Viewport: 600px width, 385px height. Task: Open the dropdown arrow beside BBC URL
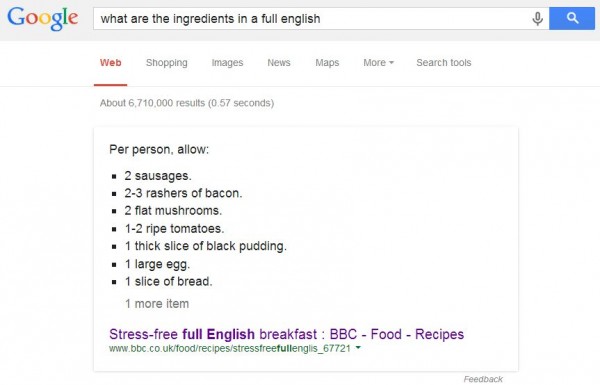coord(358,348)
